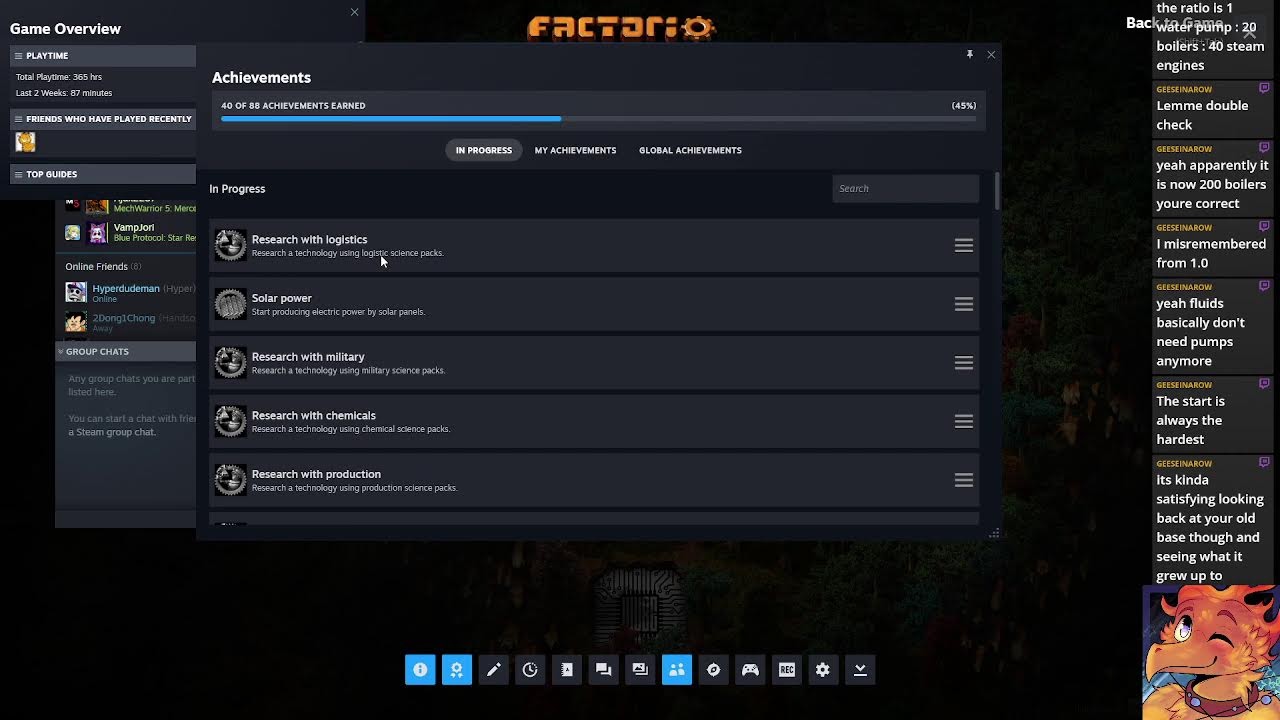Open menu handle for Research with logistics

(x=964, y=245)
